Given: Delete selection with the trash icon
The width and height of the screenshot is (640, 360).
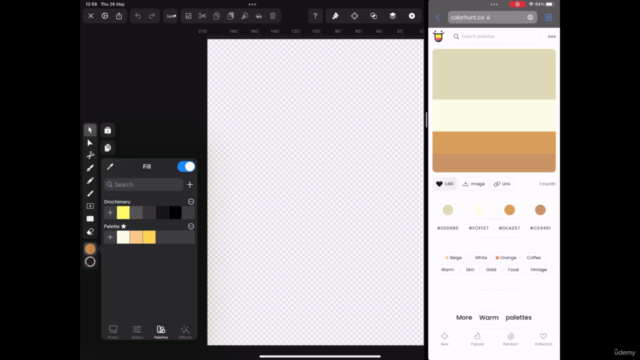Looking at the screenshot, I should coord(273,16).
